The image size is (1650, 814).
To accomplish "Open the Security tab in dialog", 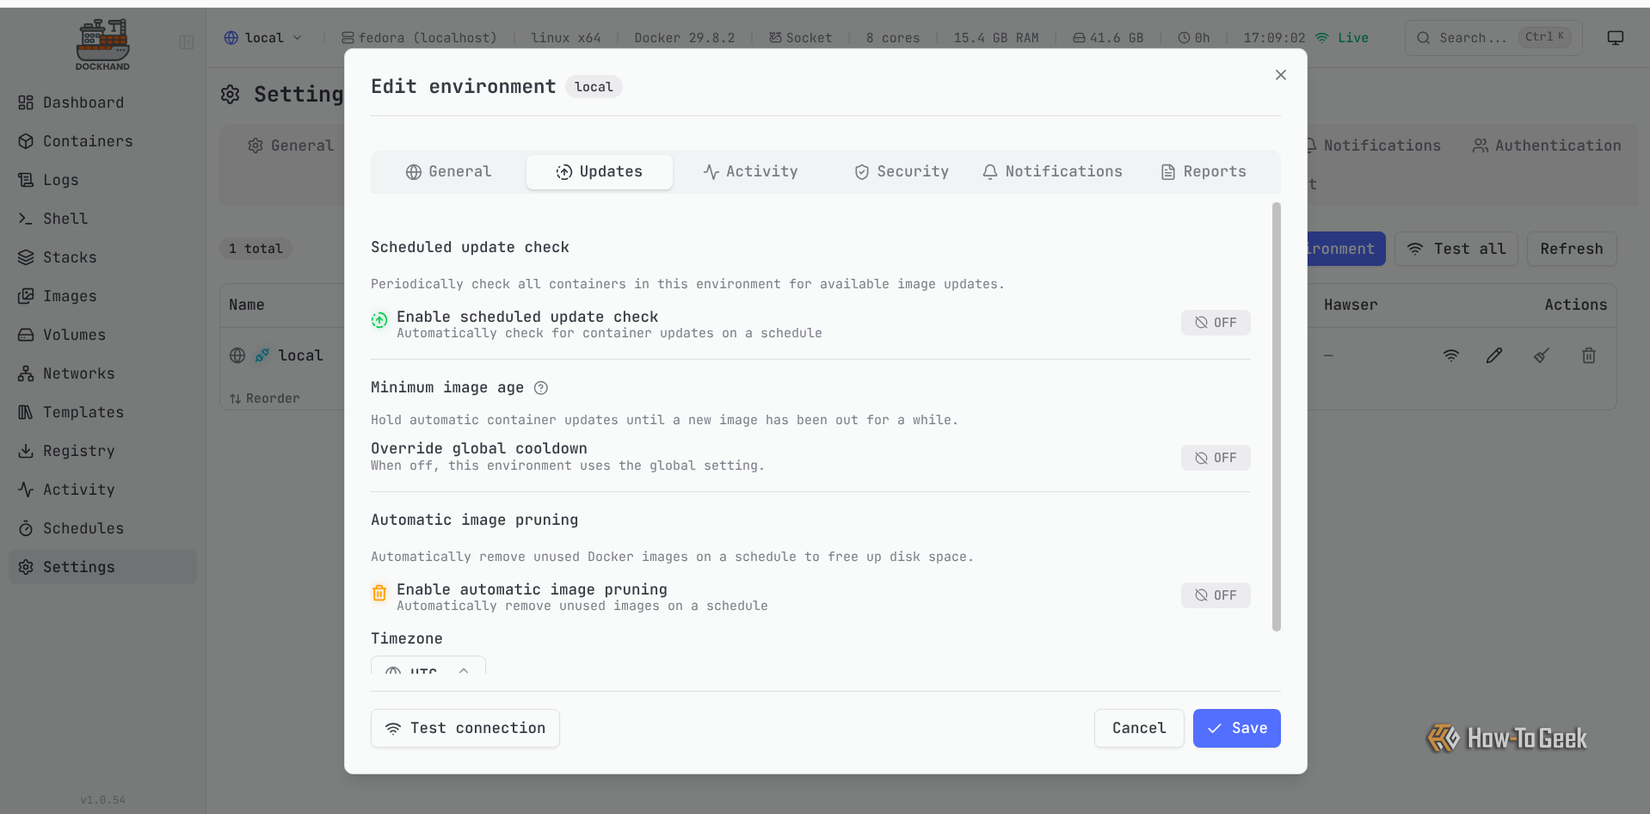I will 901,172.
